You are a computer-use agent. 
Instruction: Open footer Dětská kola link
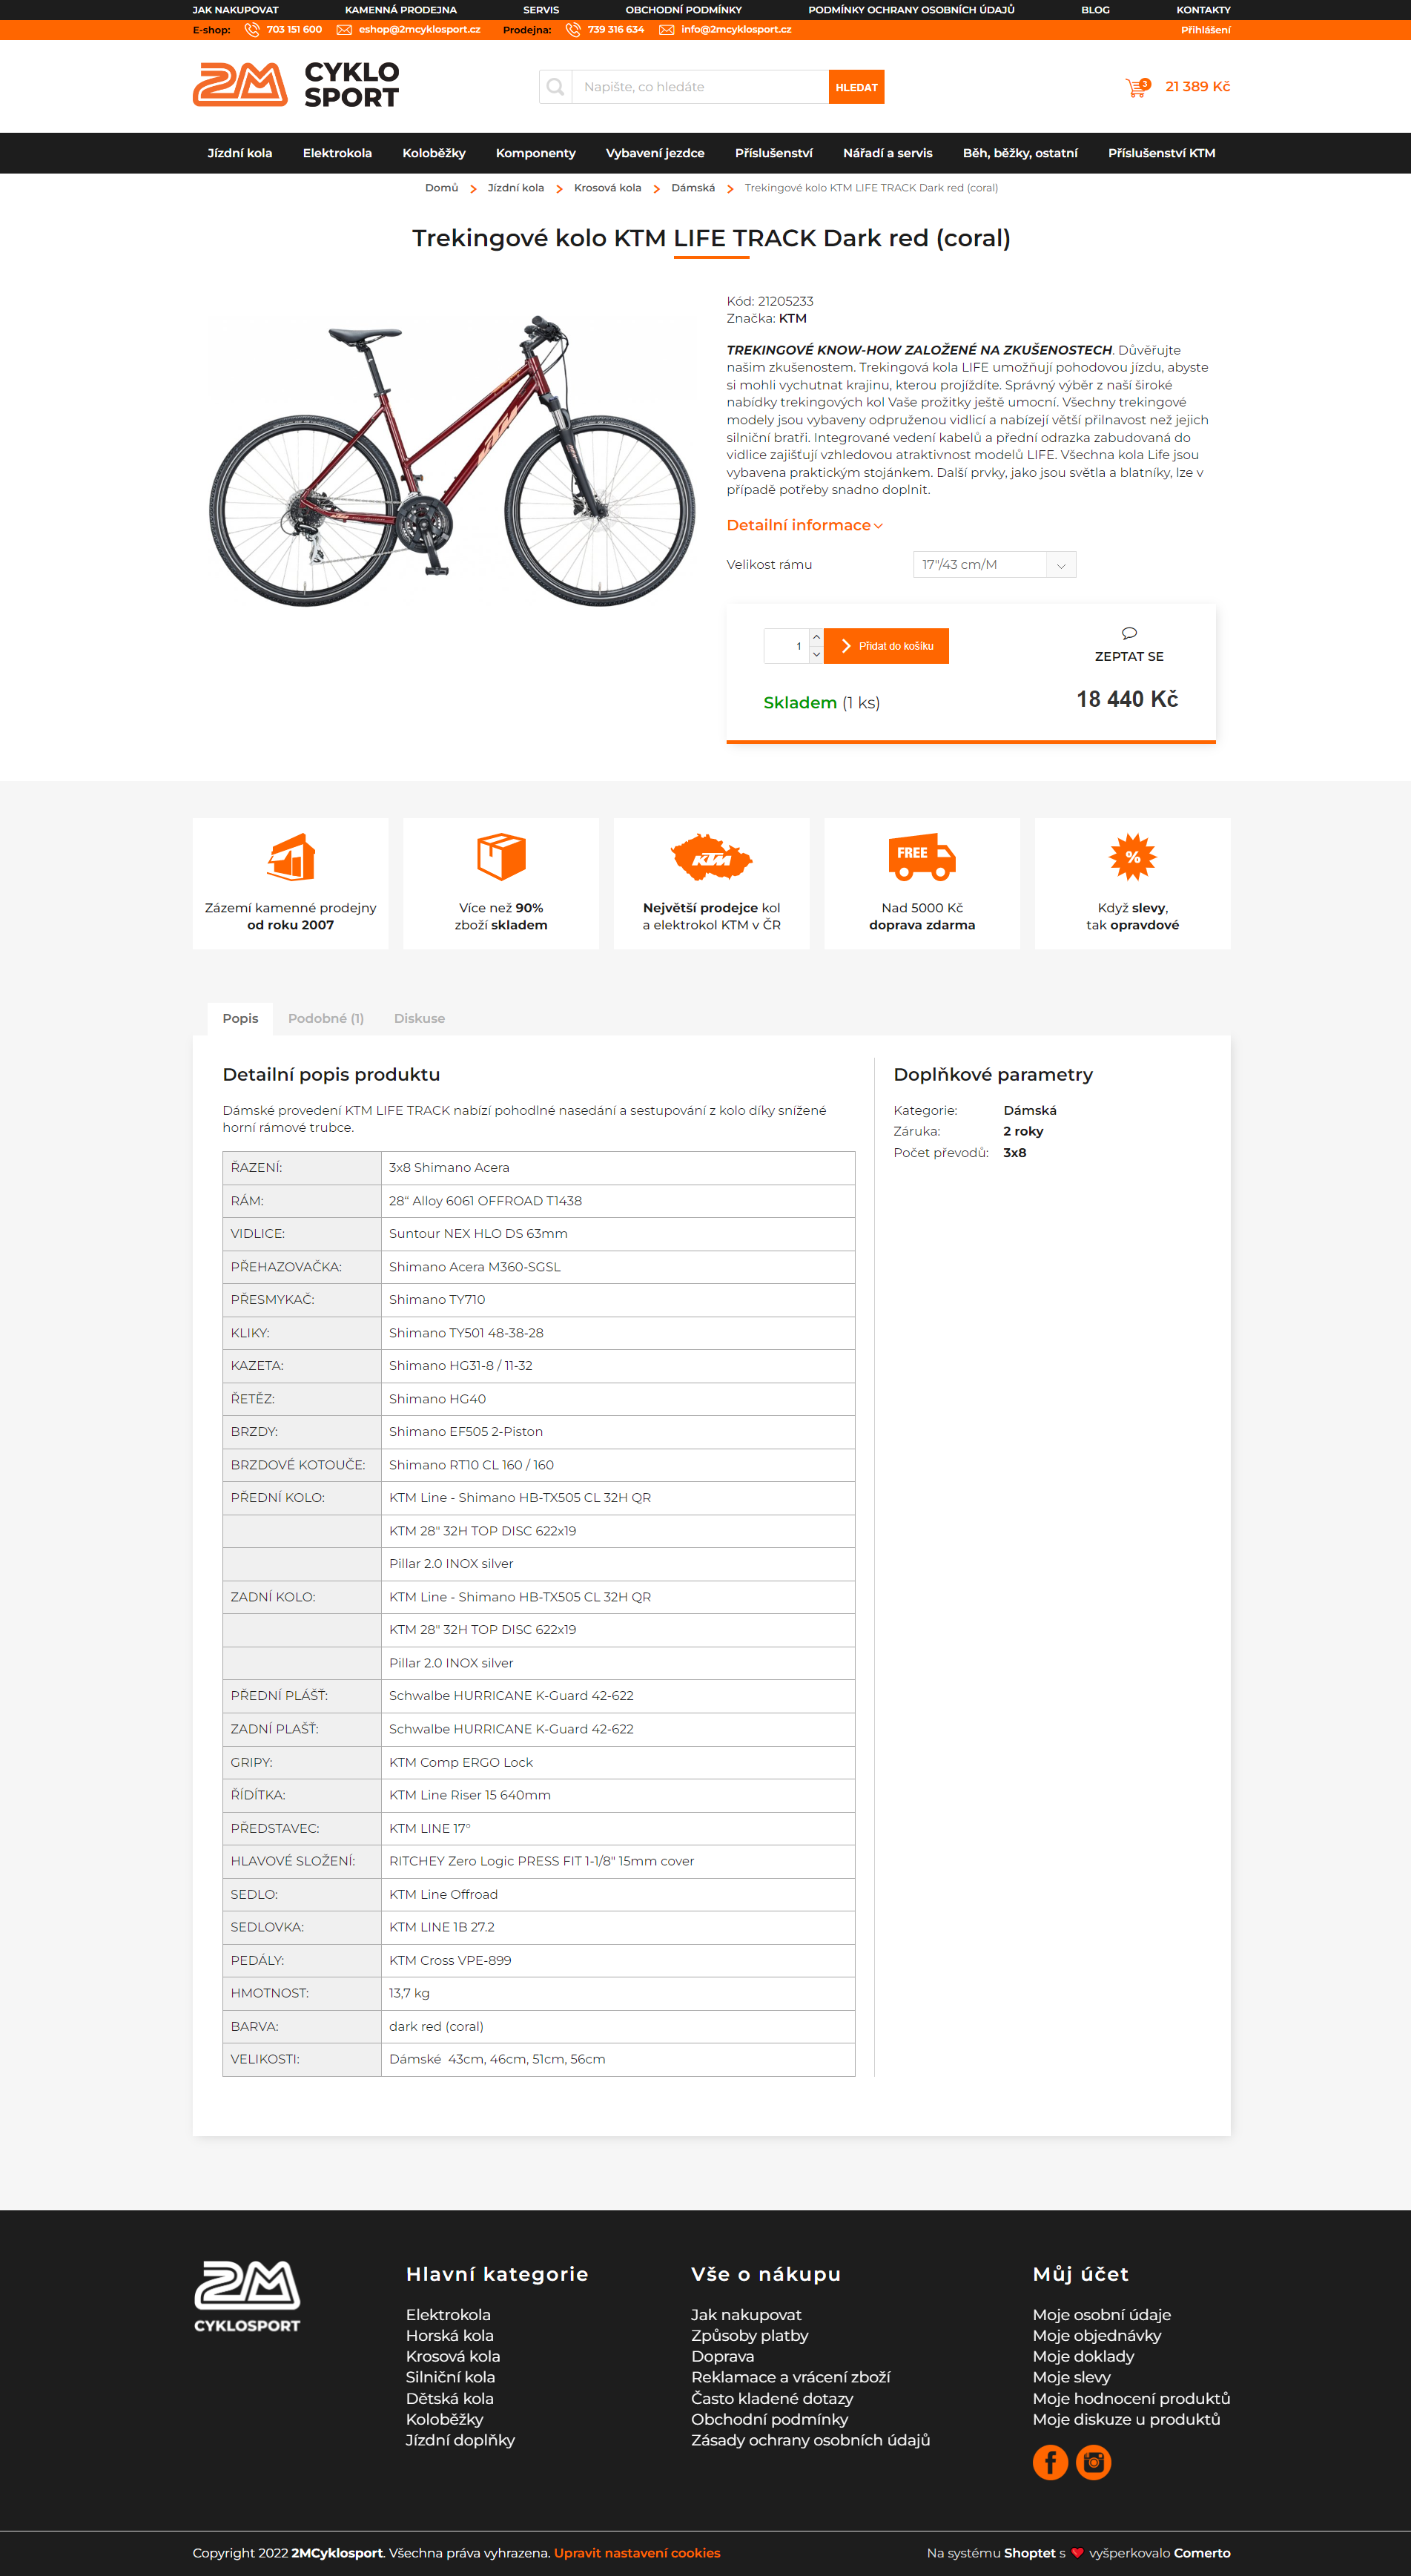coord(449,2398)
